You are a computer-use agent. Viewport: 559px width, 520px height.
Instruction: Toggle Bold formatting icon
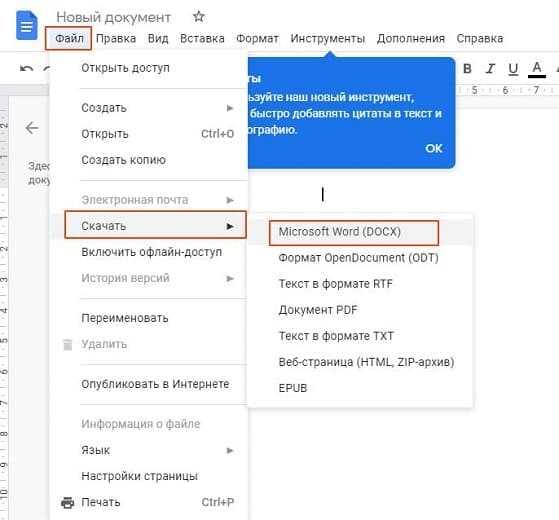click(x=467, y=68)
